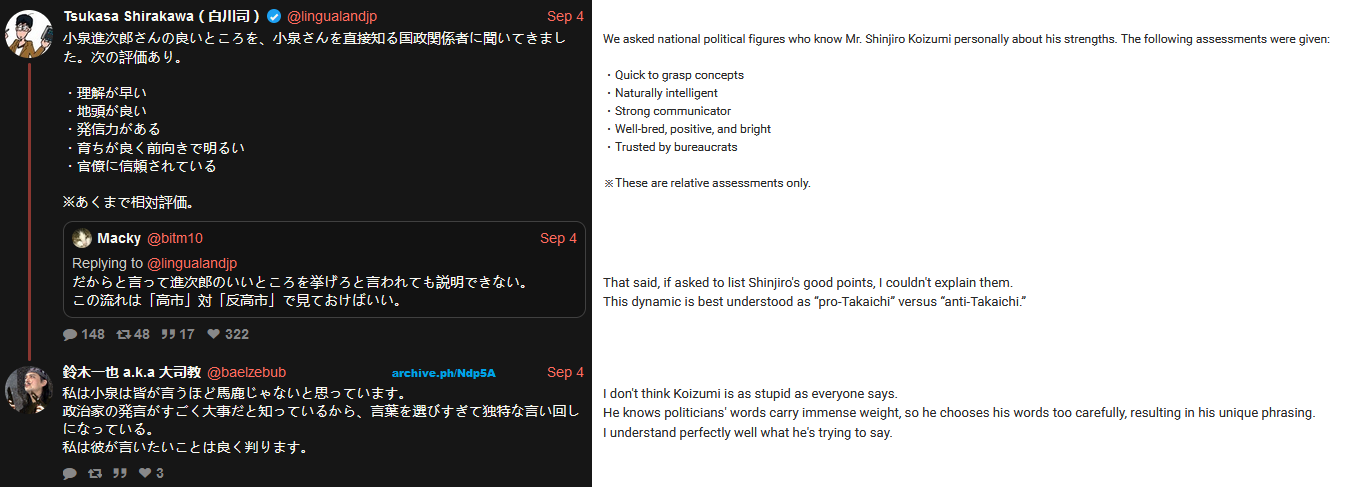Click the quote icon with 17 count
1352x487 pixels.
[170, 334]
